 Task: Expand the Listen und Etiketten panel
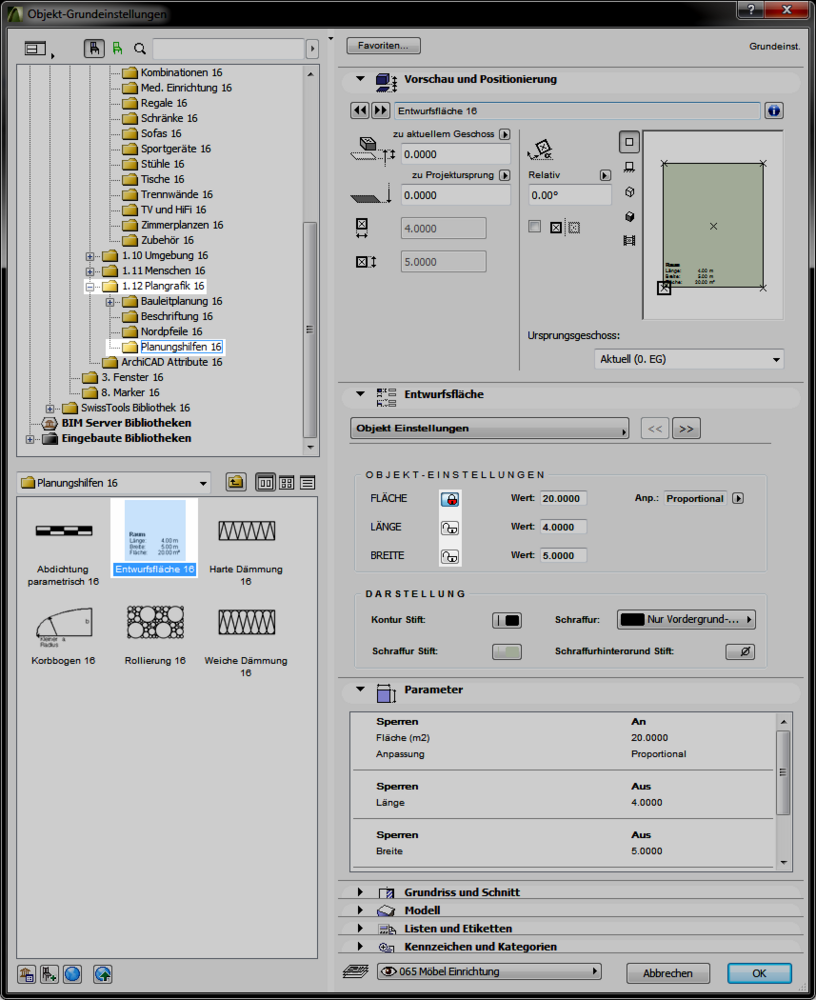[360, 928]
